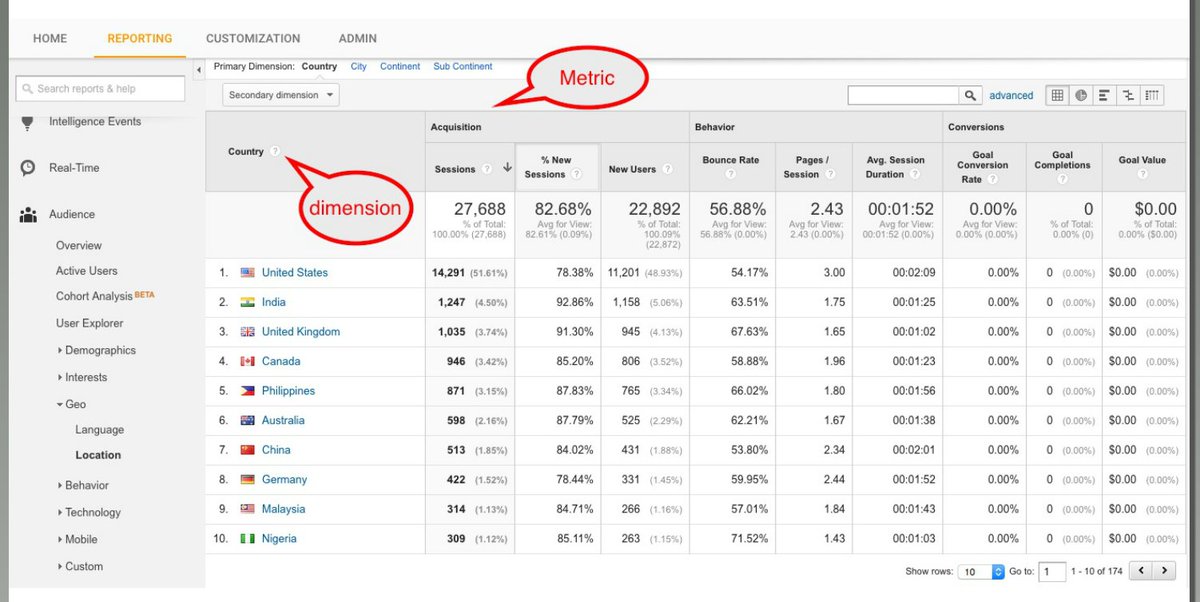Image resolution: width=1200 pixels, height=602 pixels.
Task: Open the Secondary dimension dropdown
Action: click(x=281, y=95)
